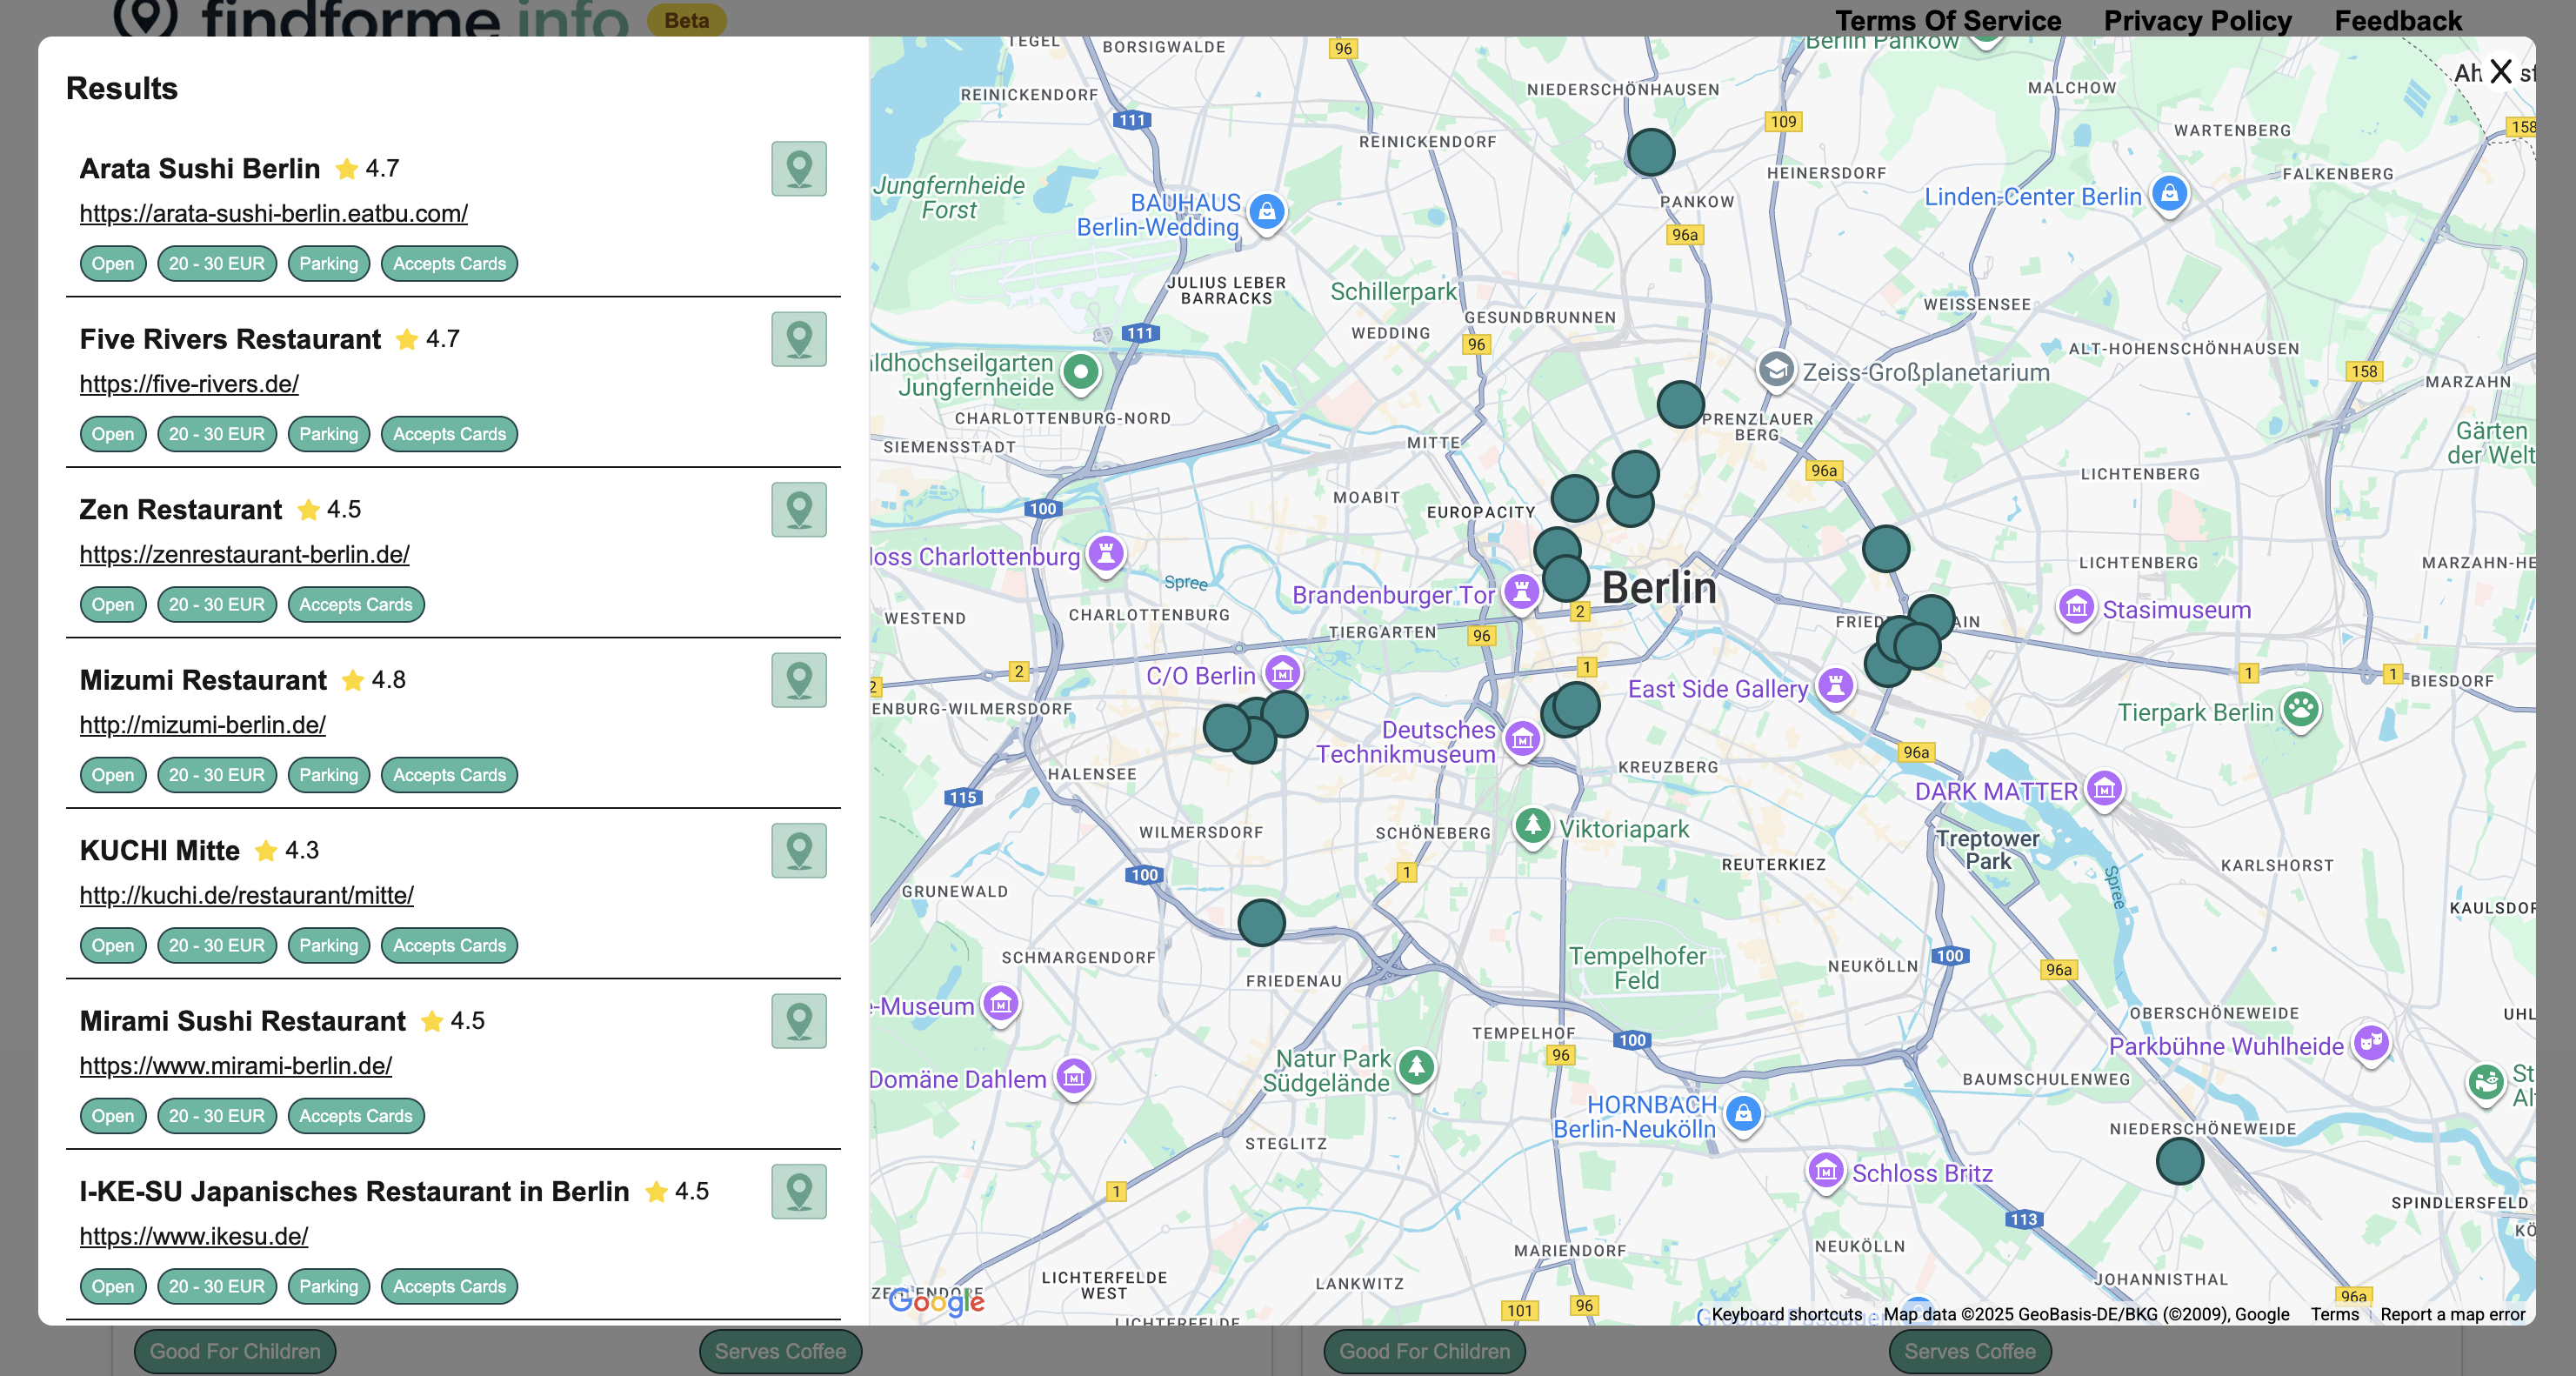
Task: Show Arata Sushi Berlin on the map pin icon
Action: tap(799, 169)
